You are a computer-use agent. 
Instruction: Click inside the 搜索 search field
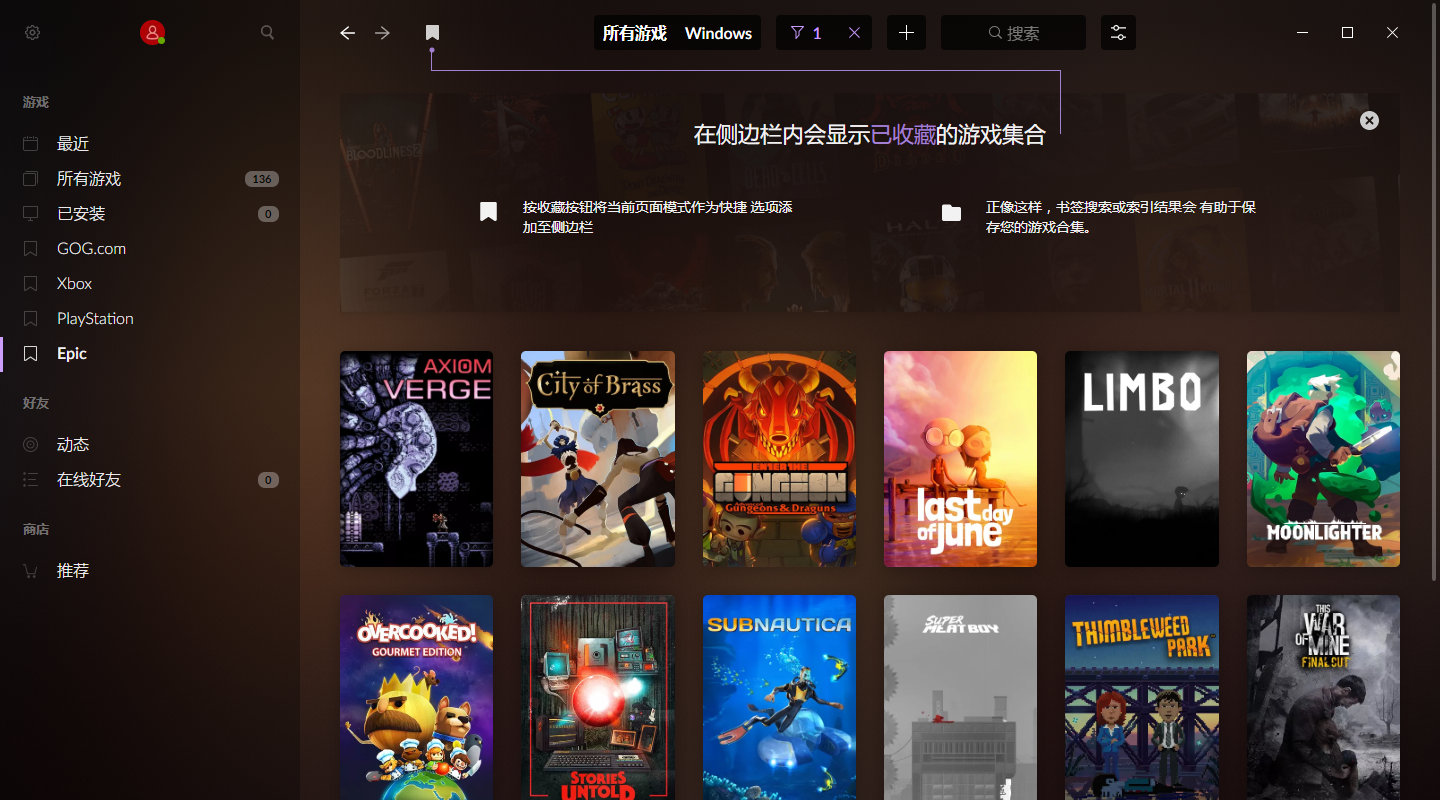[1013, 32]
